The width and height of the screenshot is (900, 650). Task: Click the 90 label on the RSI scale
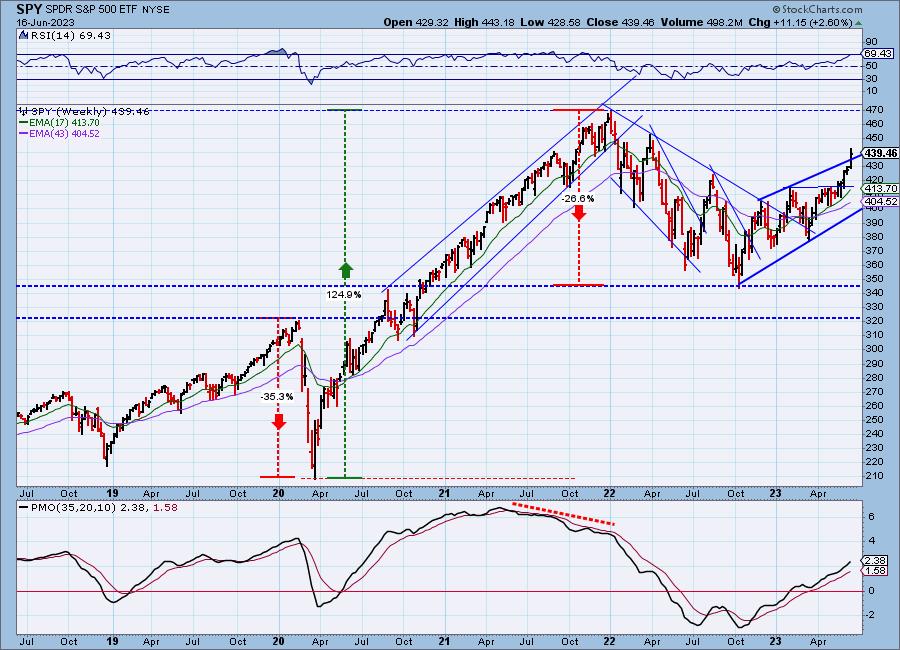[x=872, y=42]
